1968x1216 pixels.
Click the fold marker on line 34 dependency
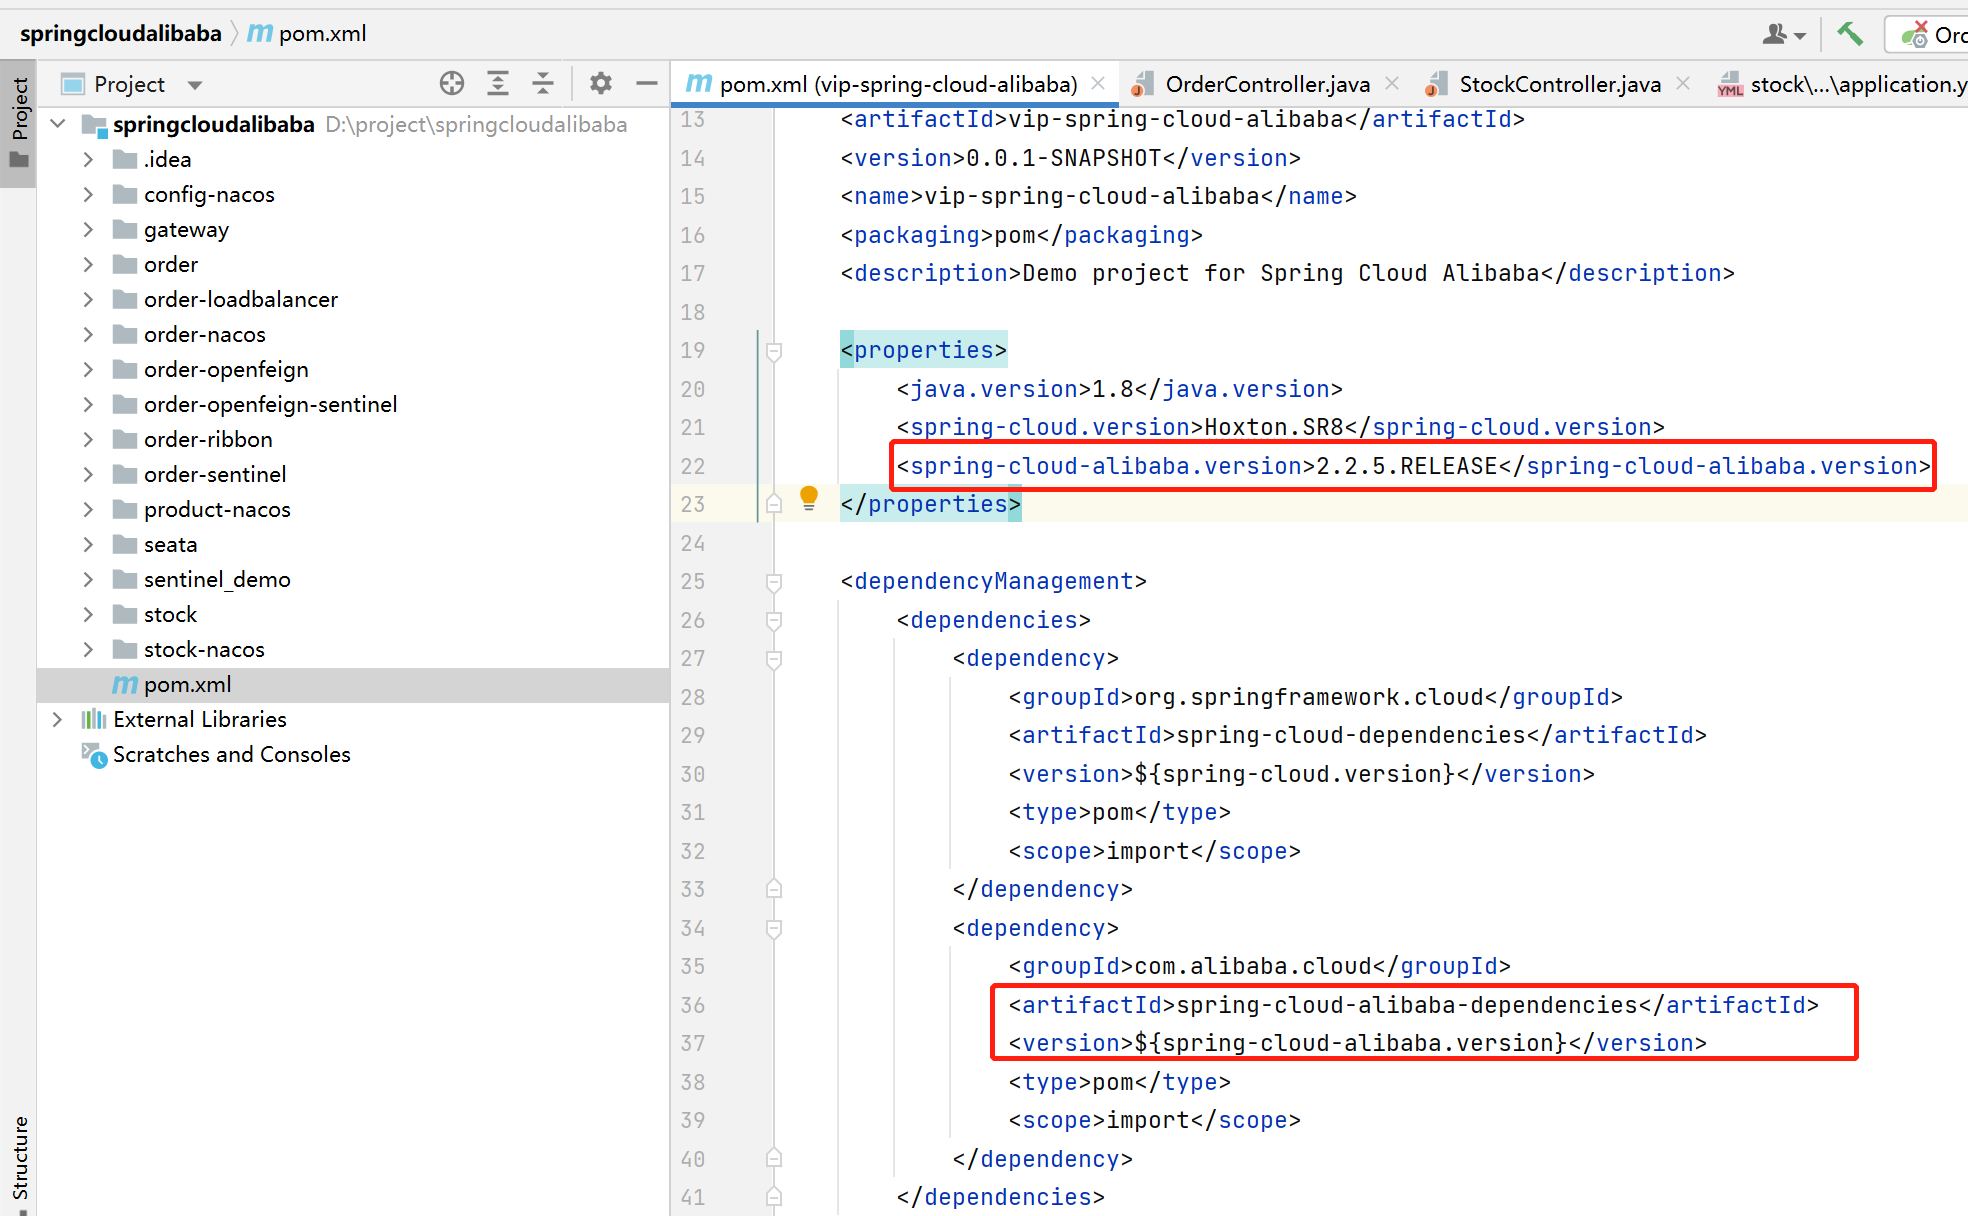point(774,928)
